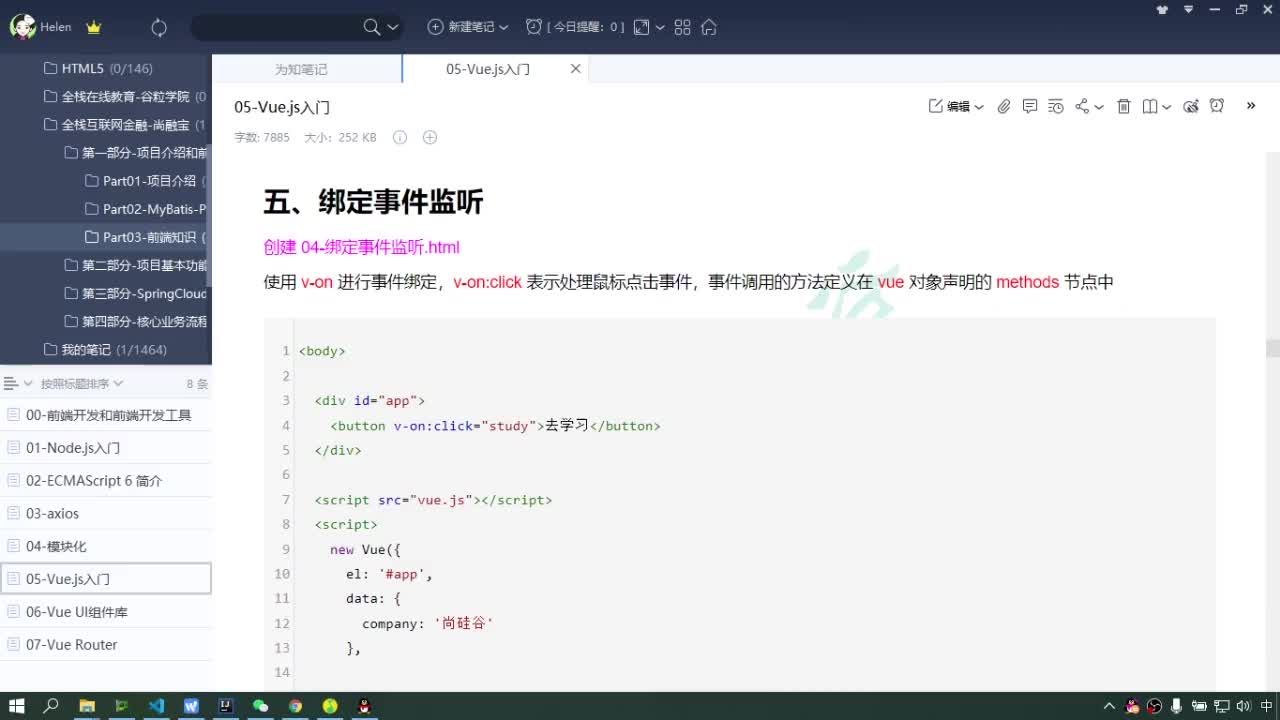
Task: Expand more toolbar items double chevron
Action: tap(1250, 105)
